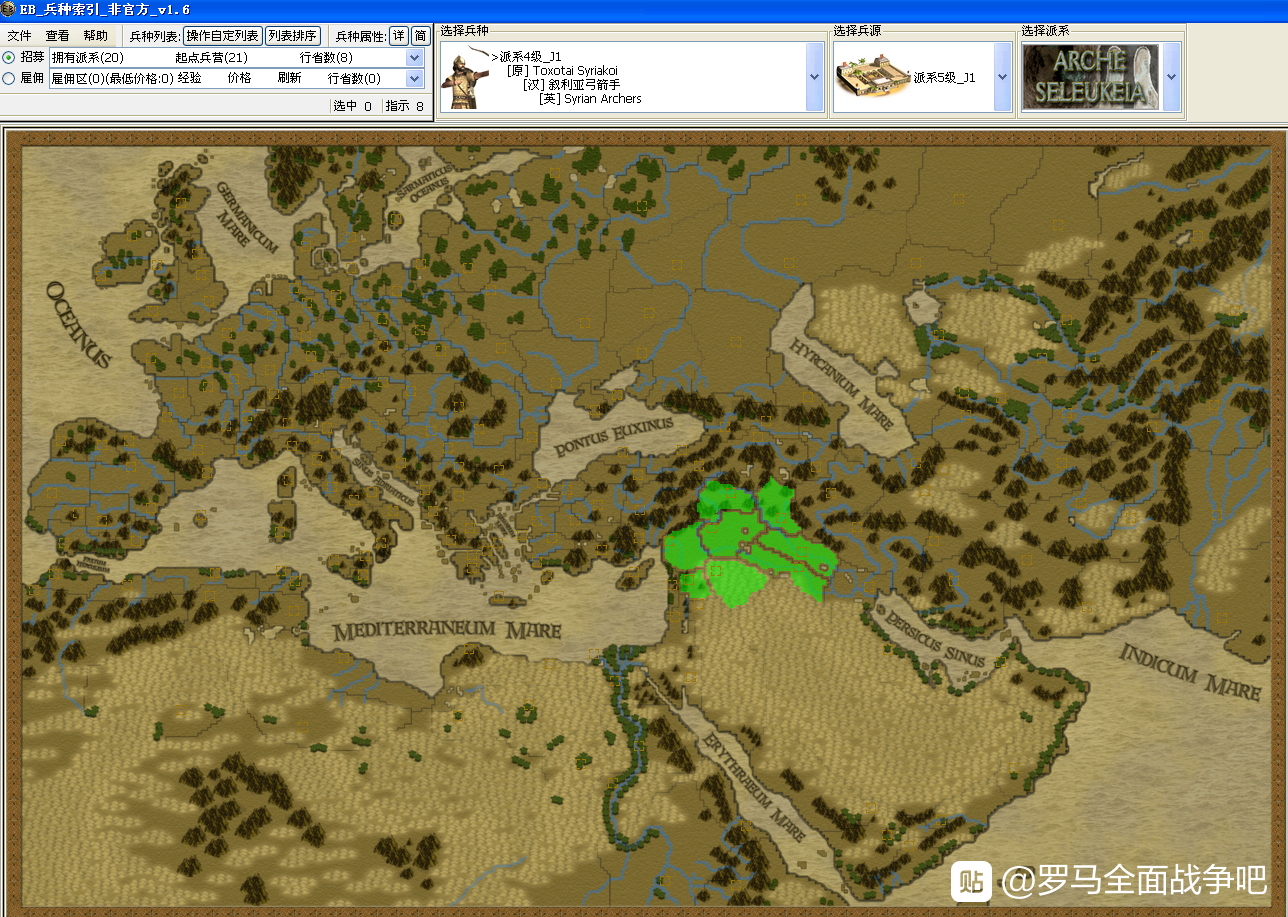Open the 帮助 menu
The height and width of the screenshot is (917, 1288).
click(96, 35)
